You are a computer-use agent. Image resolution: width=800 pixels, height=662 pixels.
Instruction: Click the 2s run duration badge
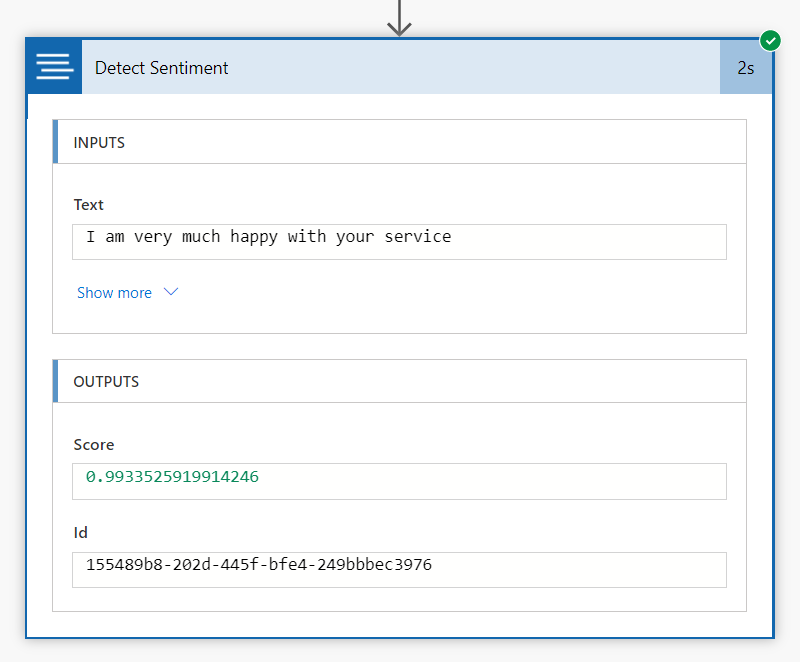click(745, 68)
